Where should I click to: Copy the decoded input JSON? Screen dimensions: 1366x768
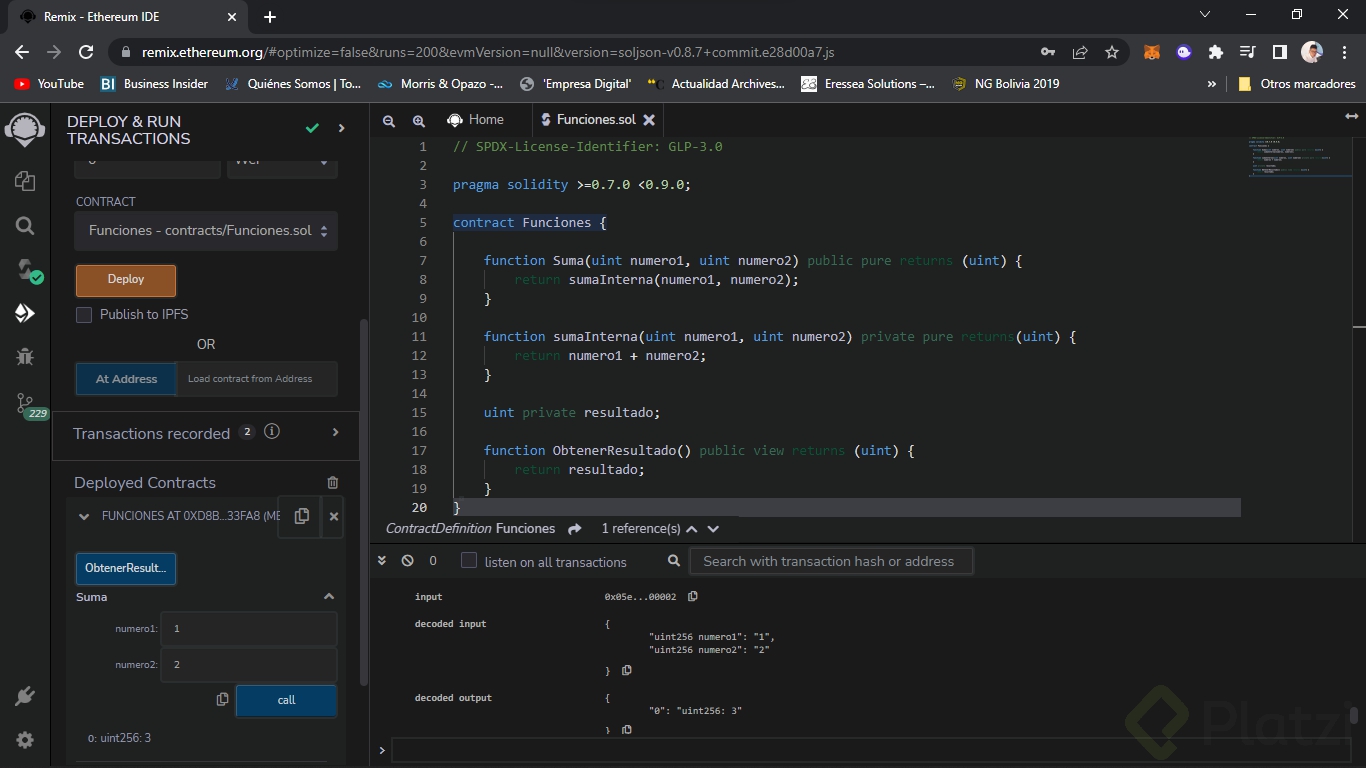(627, 670)
